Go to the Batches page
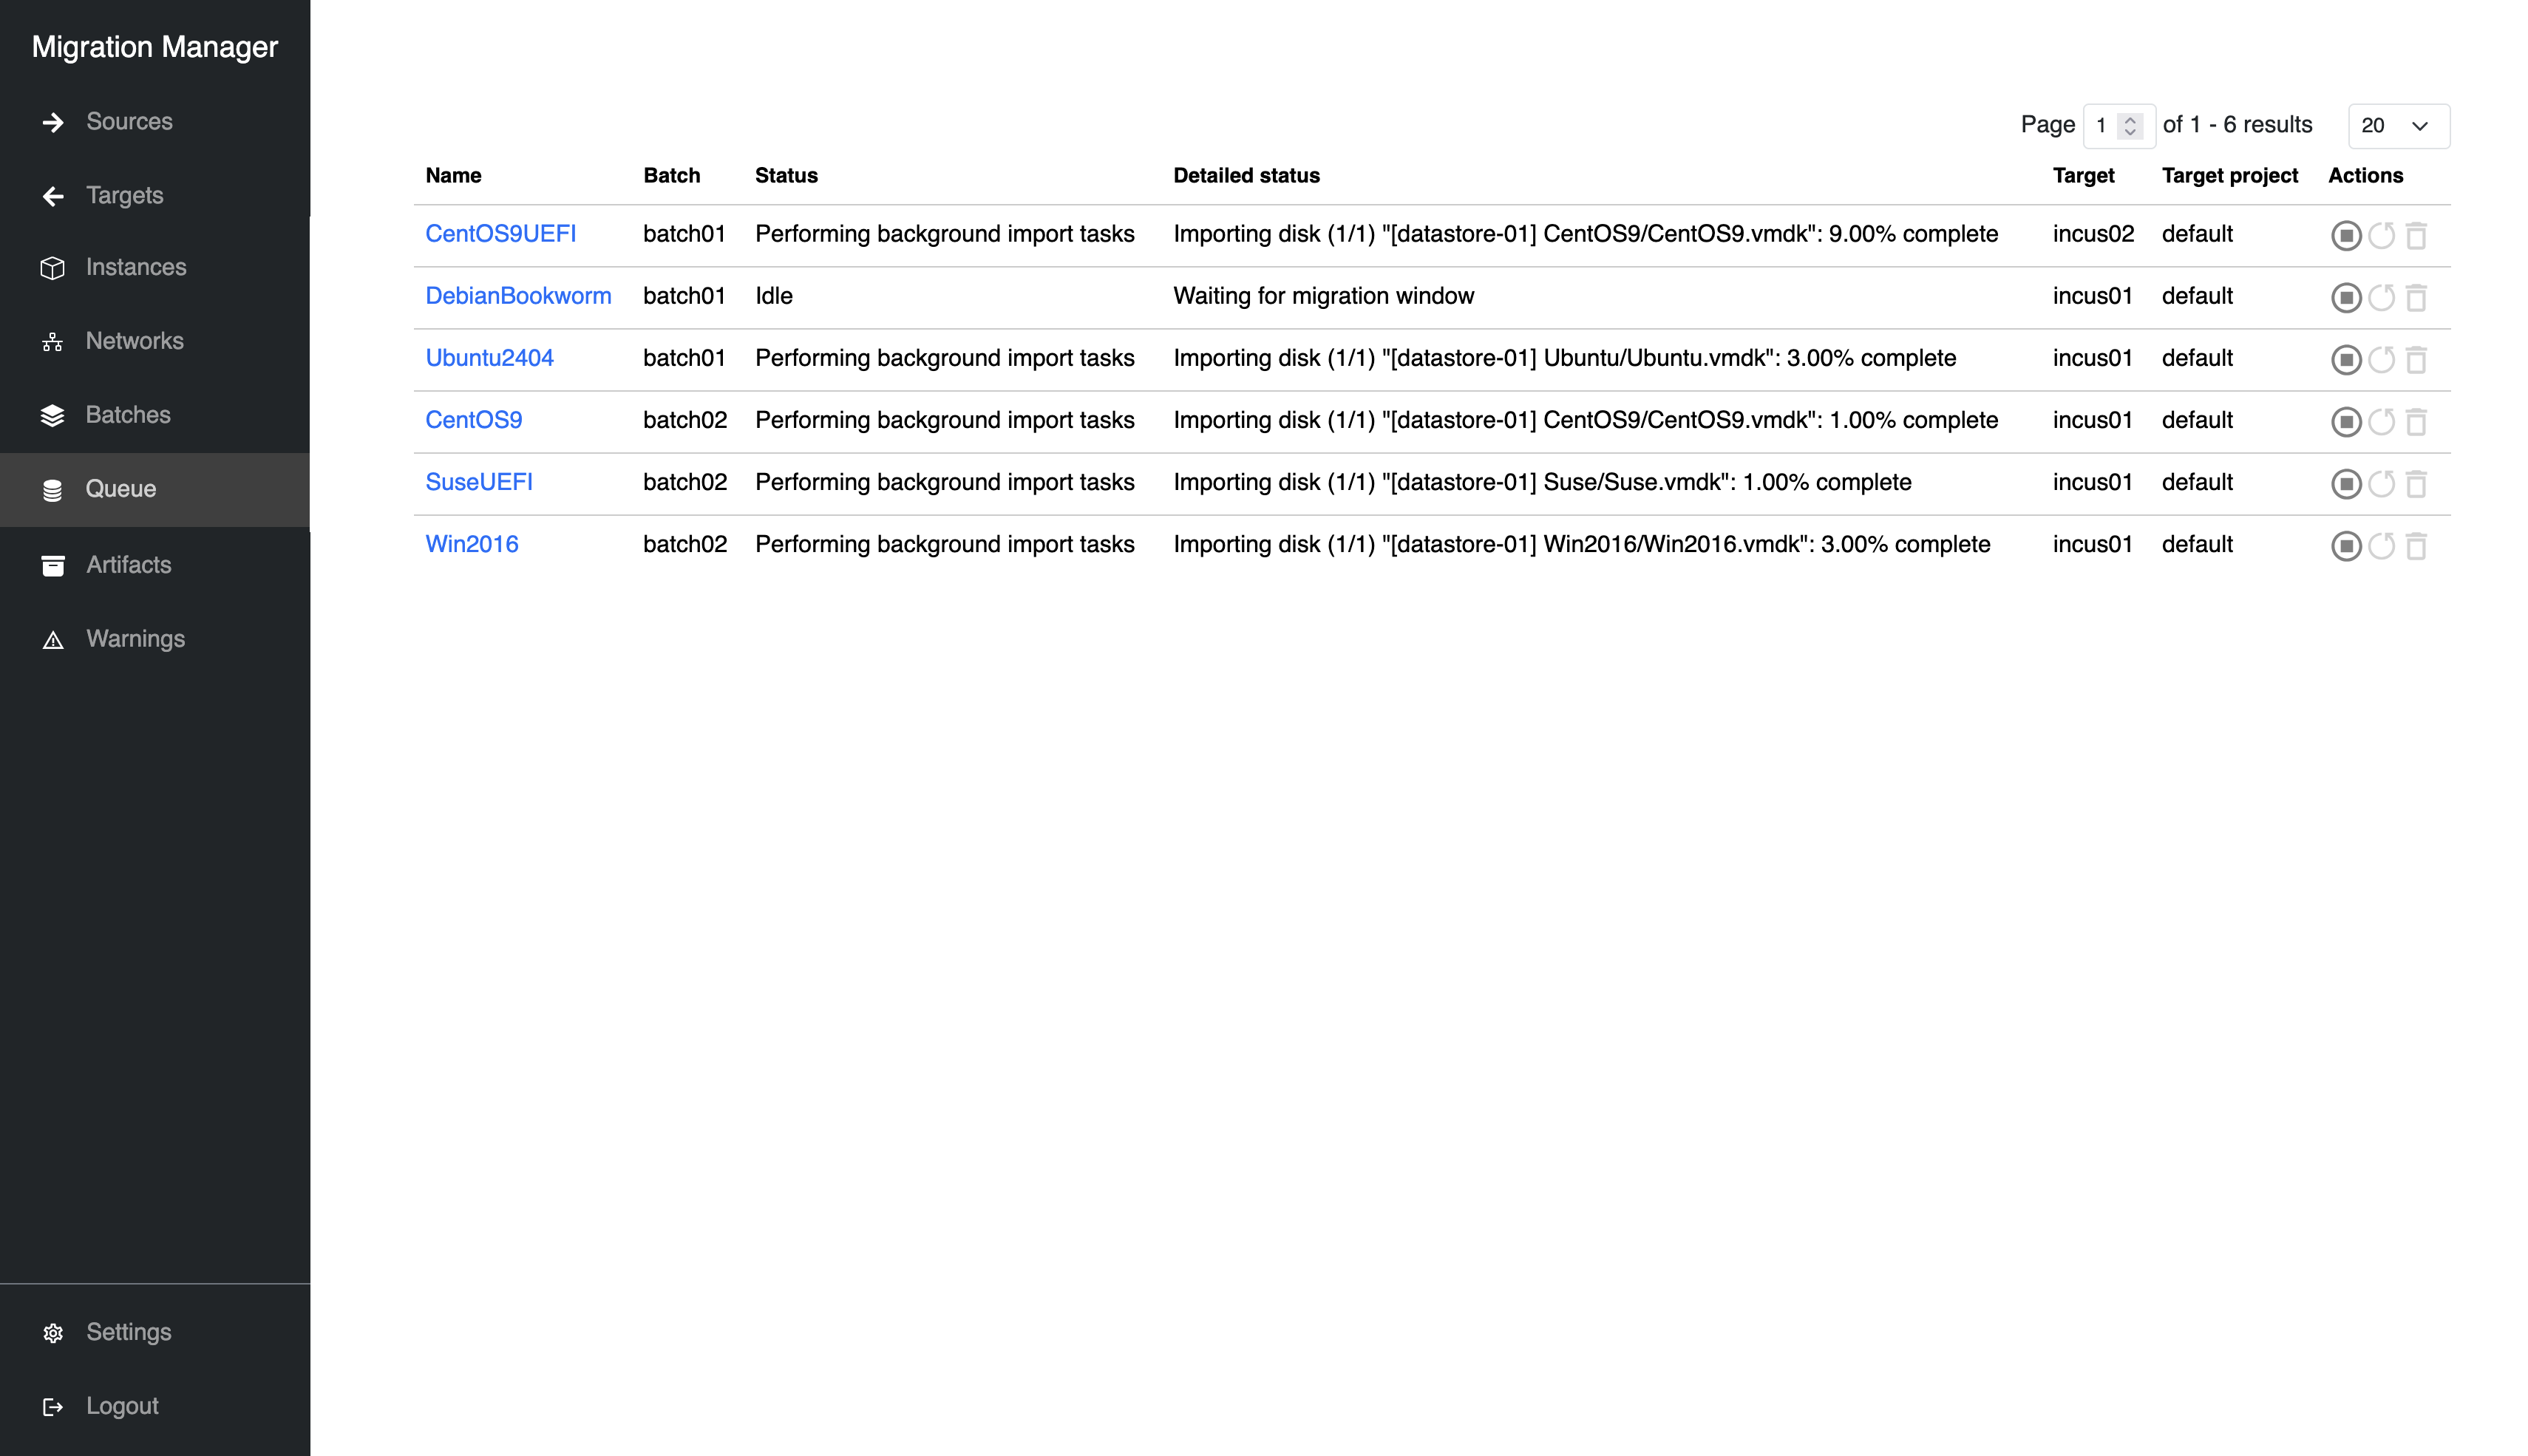This screenshot has height=1456, width=2528. 128,415
